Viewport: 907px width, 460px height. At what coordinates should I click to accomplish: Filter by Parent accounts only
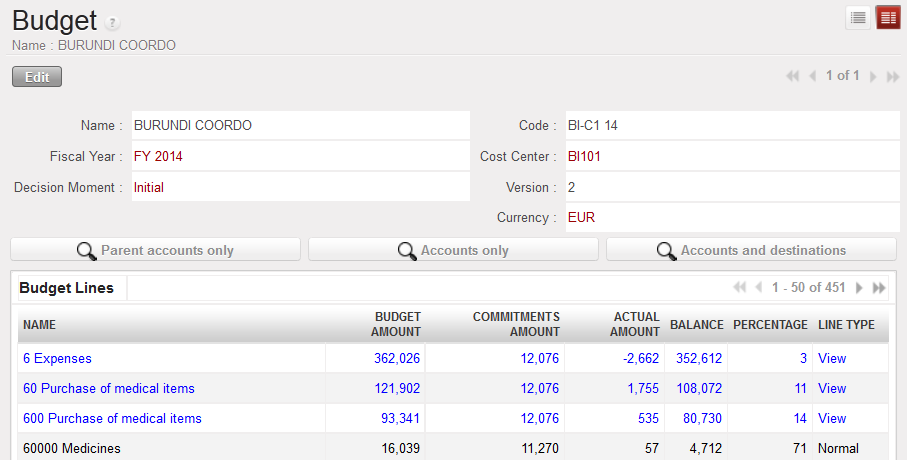pos(155,250)
